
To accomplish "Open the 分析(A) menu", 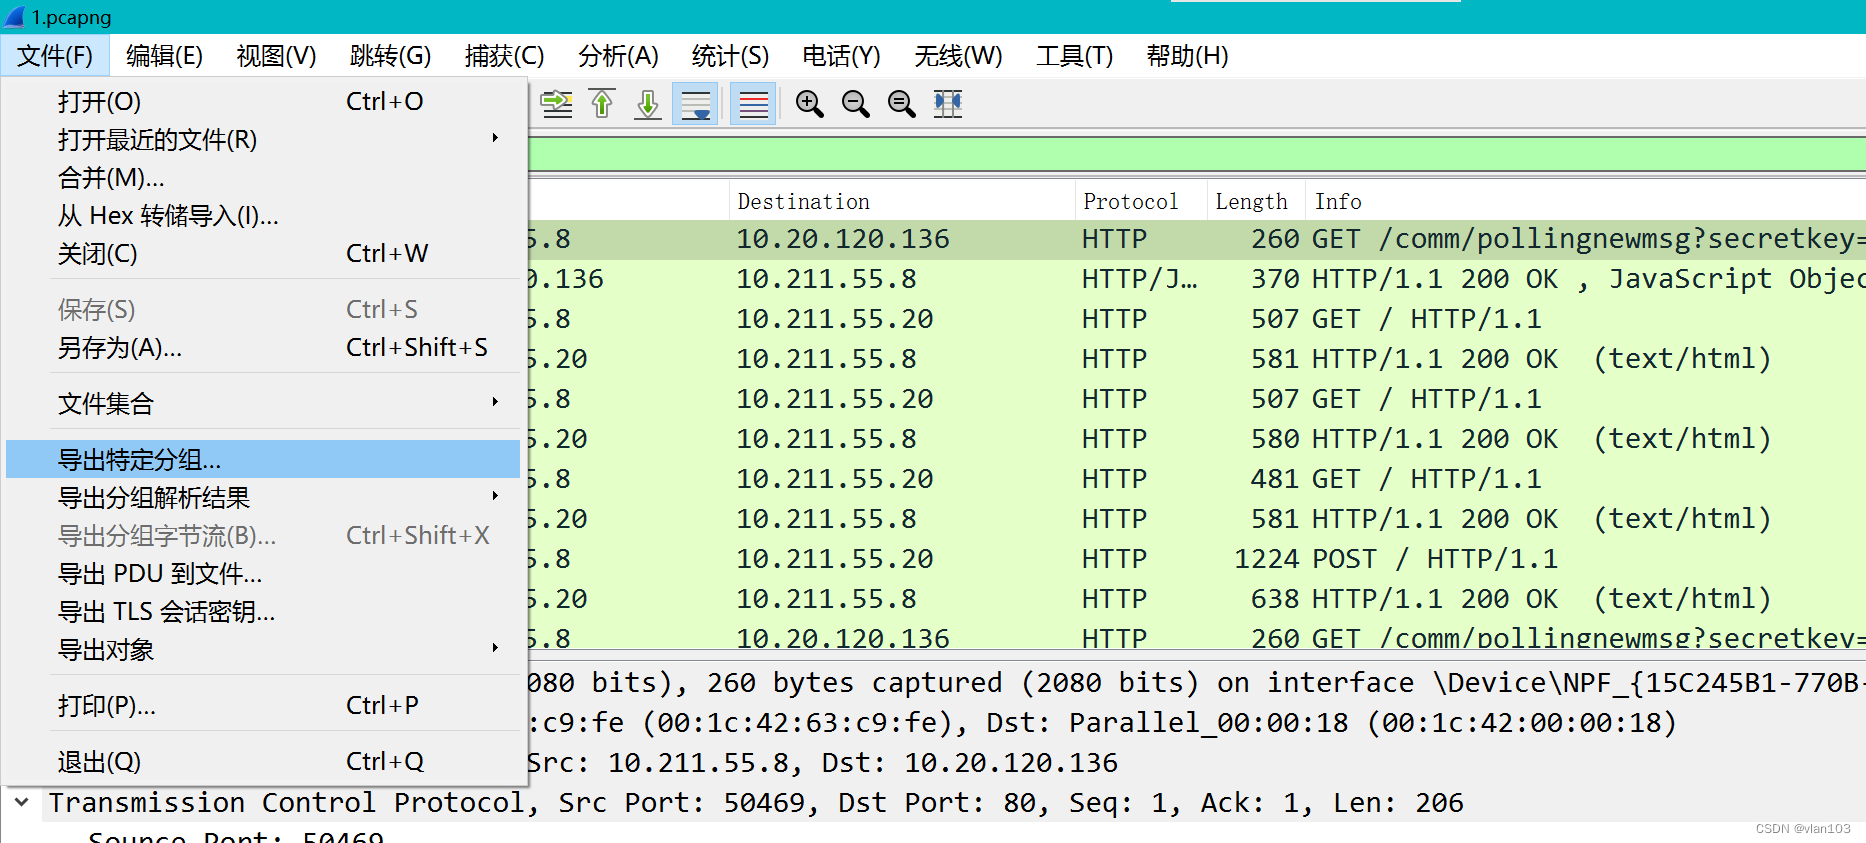I will point(619,56).
